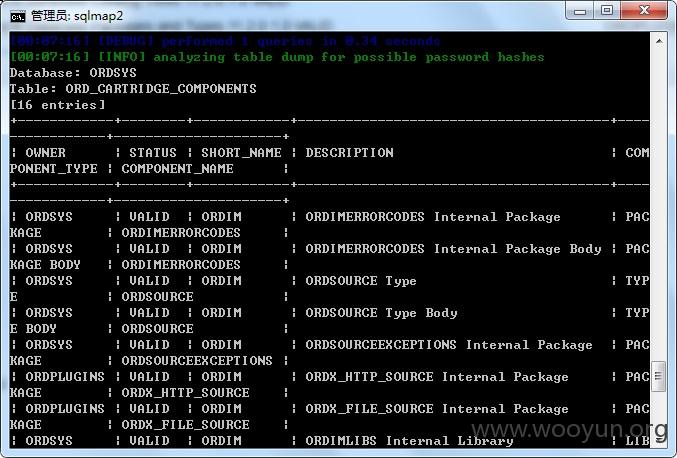Viewport: 677px width, 458px height.
Task: Click ORDPLUGINS owner in ORDX_HTTP_SOURCE row
Action: tap(65, 377)
